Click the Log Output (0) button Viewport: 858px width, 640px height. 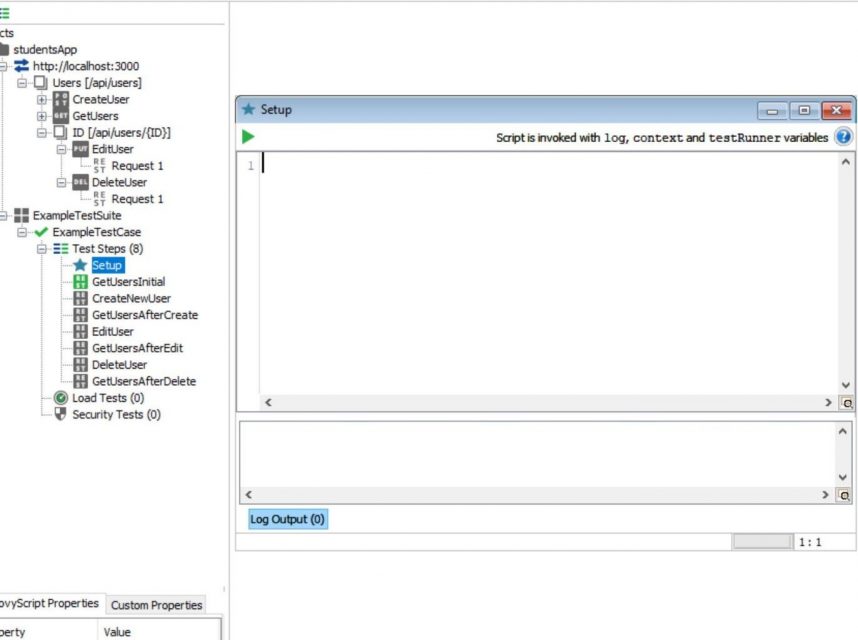(x=287, y=519)
